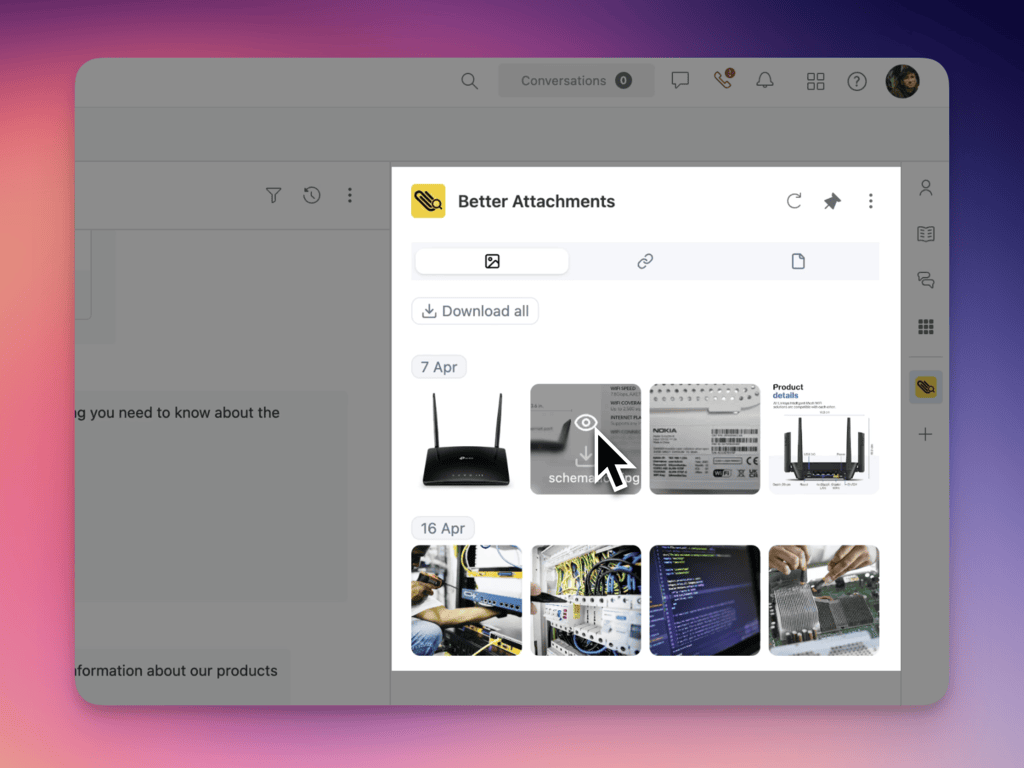Refresh the Better Attachments panel
This screenshot has width=1024, height=768.
coord(794,201)
